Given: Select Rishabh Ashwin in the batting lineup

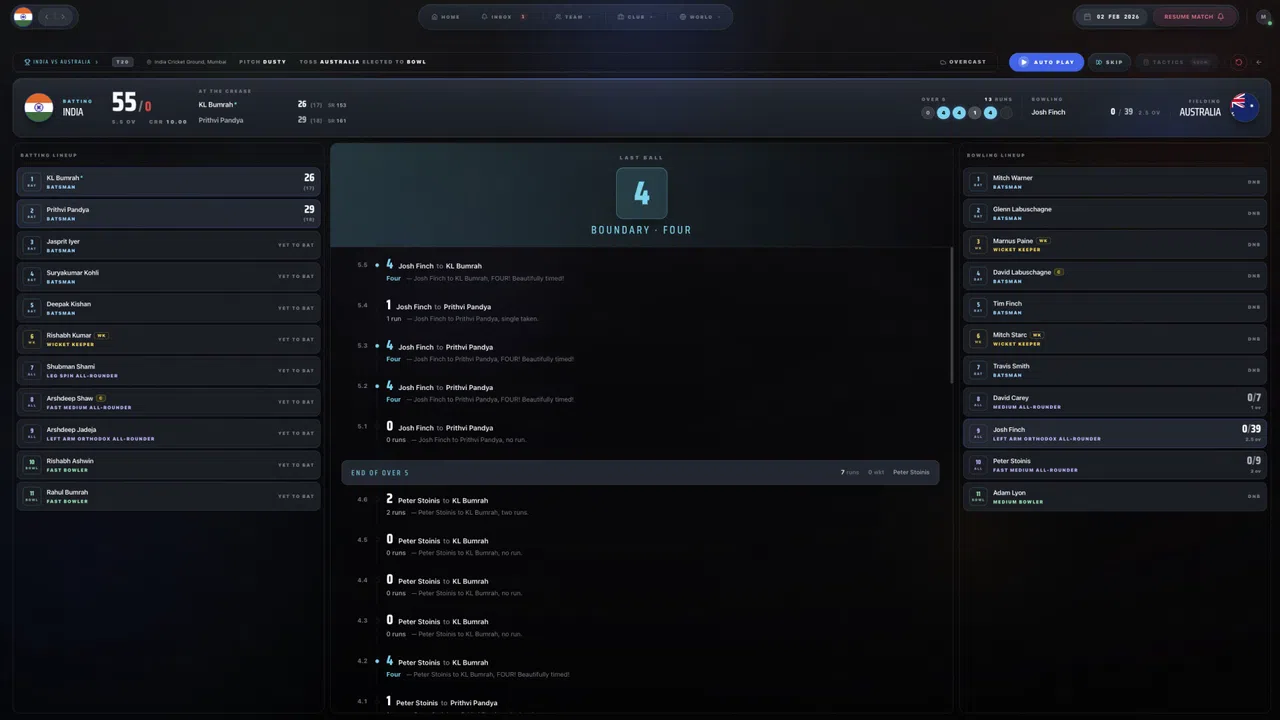Looking at the screenshot, I should 169,465.
